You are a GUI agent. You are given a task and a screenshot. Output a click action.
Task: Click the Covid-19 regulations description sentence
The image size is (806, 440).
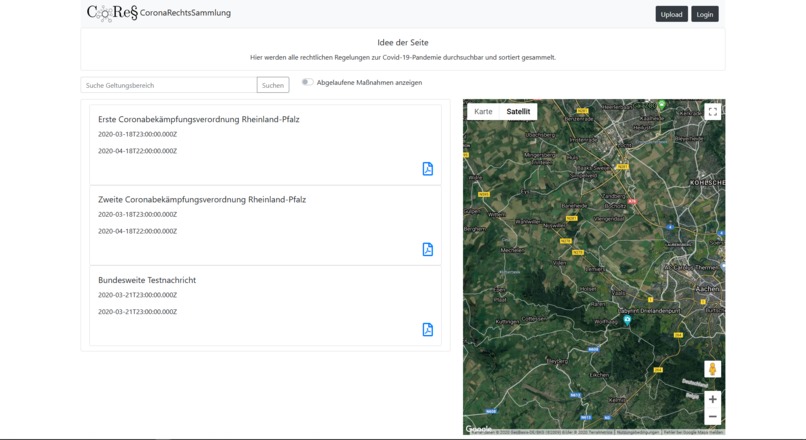[402, 58]
